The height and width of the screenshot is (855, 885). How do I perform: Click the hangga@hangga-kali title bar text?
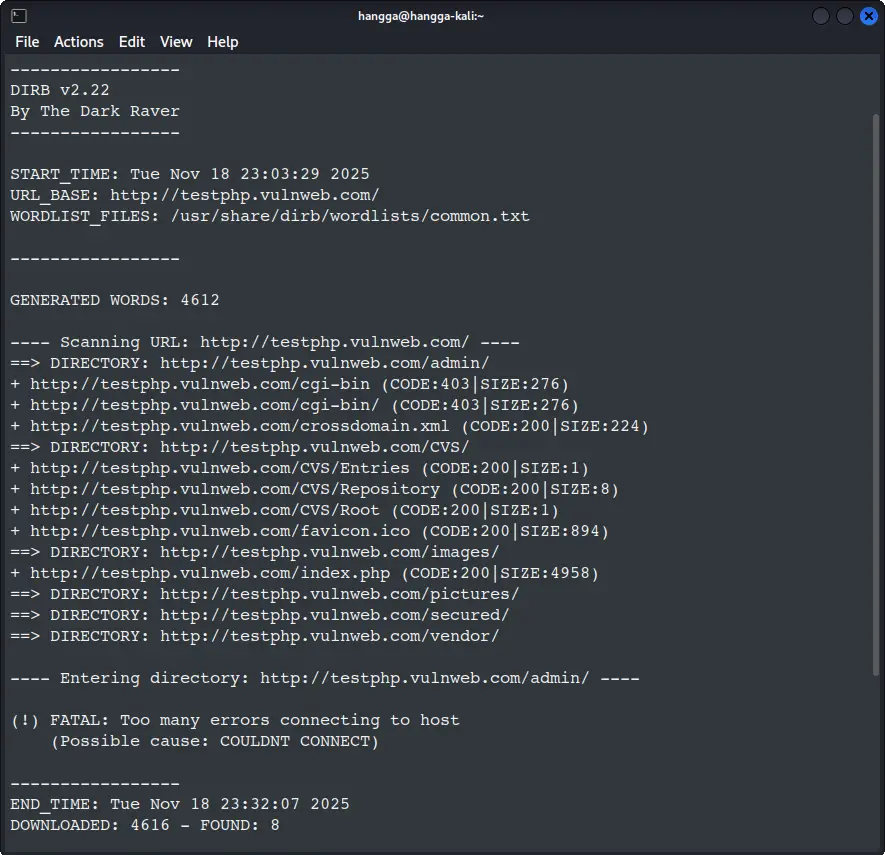420,16
